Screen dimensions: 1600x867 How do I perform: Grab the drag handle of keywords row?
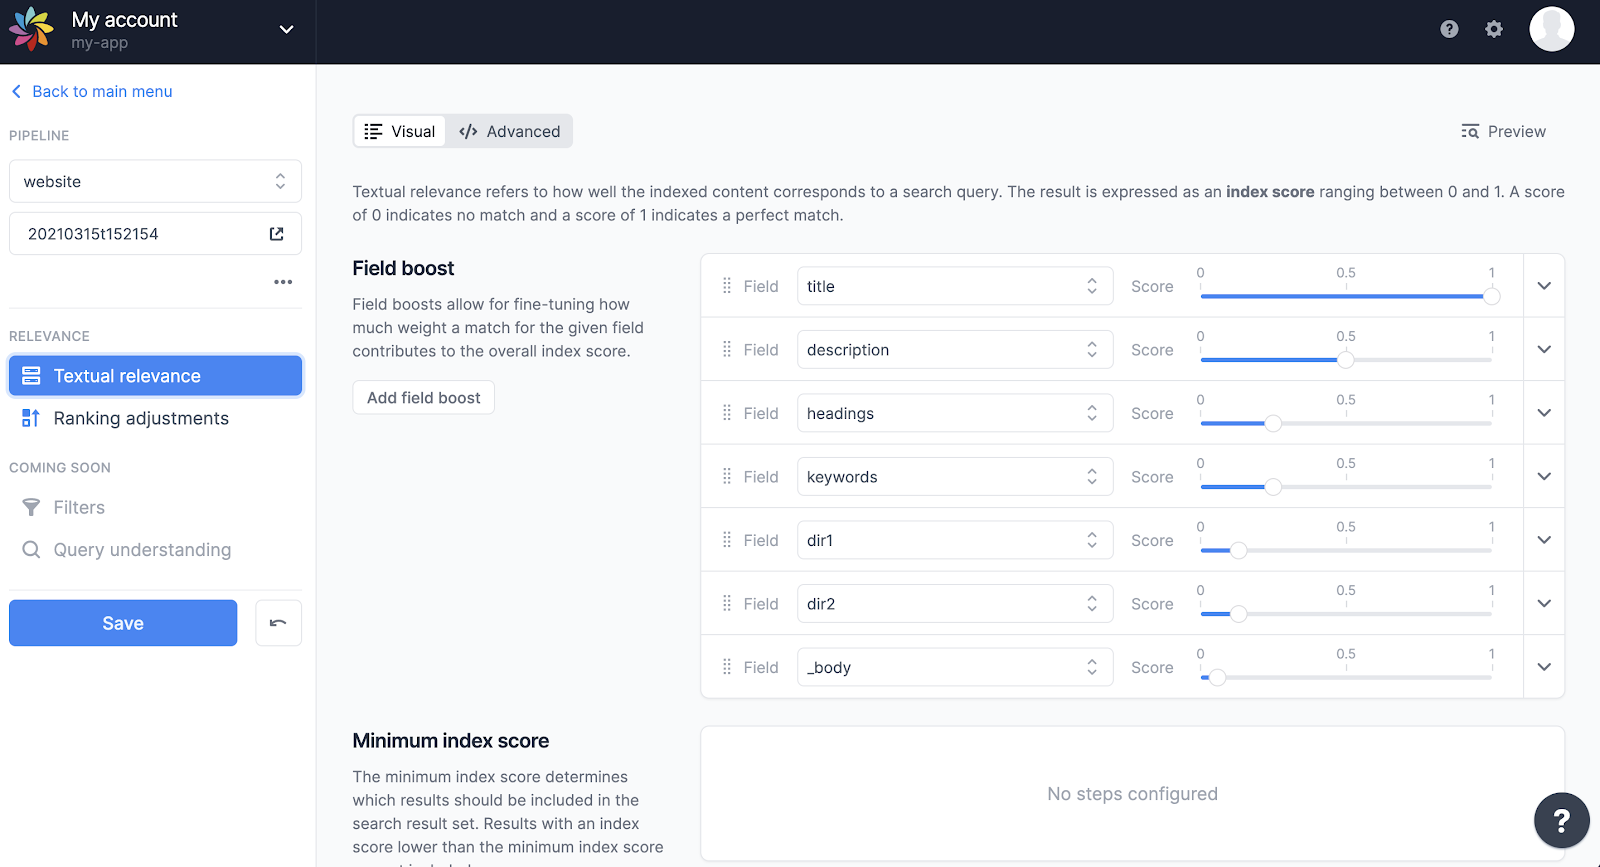point(727,477)
